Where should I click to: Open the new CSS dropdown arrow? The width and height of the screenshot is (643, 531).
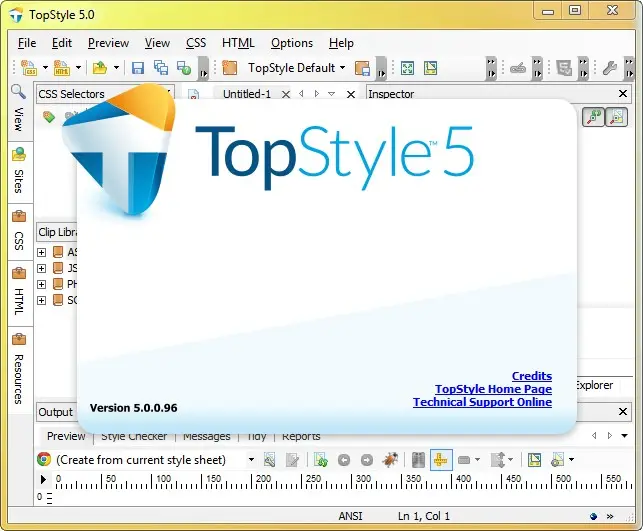click(x=45, y=68)
